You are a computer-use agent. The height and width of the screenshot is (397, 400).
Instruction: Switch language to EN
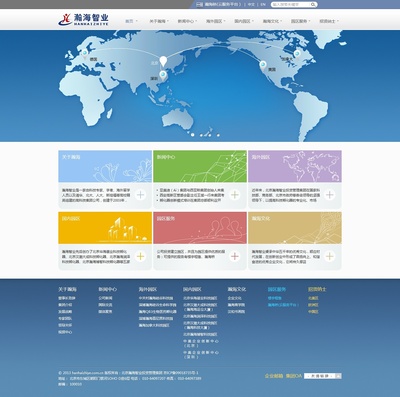[263, 5]
